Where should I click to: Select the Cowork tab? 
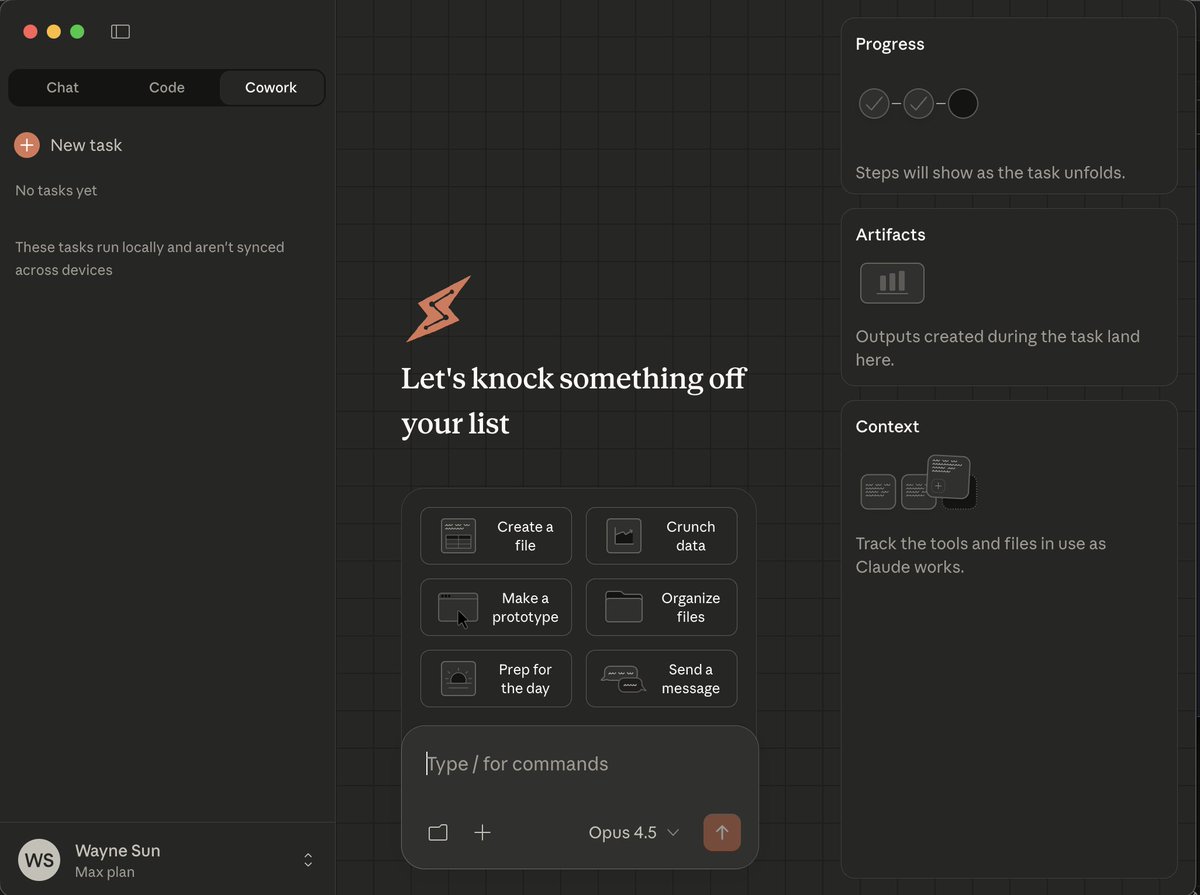coord(271,87)
